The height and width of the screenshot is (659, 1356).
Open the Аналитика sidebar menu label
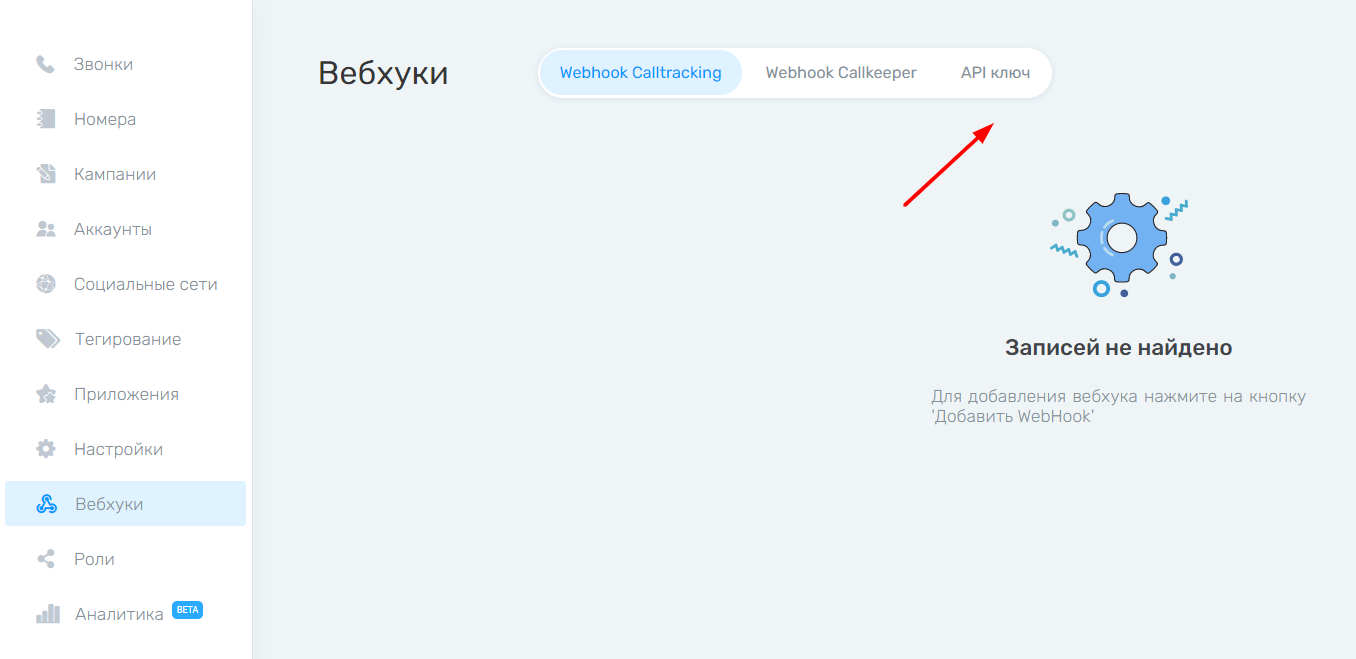coord(119,614)
